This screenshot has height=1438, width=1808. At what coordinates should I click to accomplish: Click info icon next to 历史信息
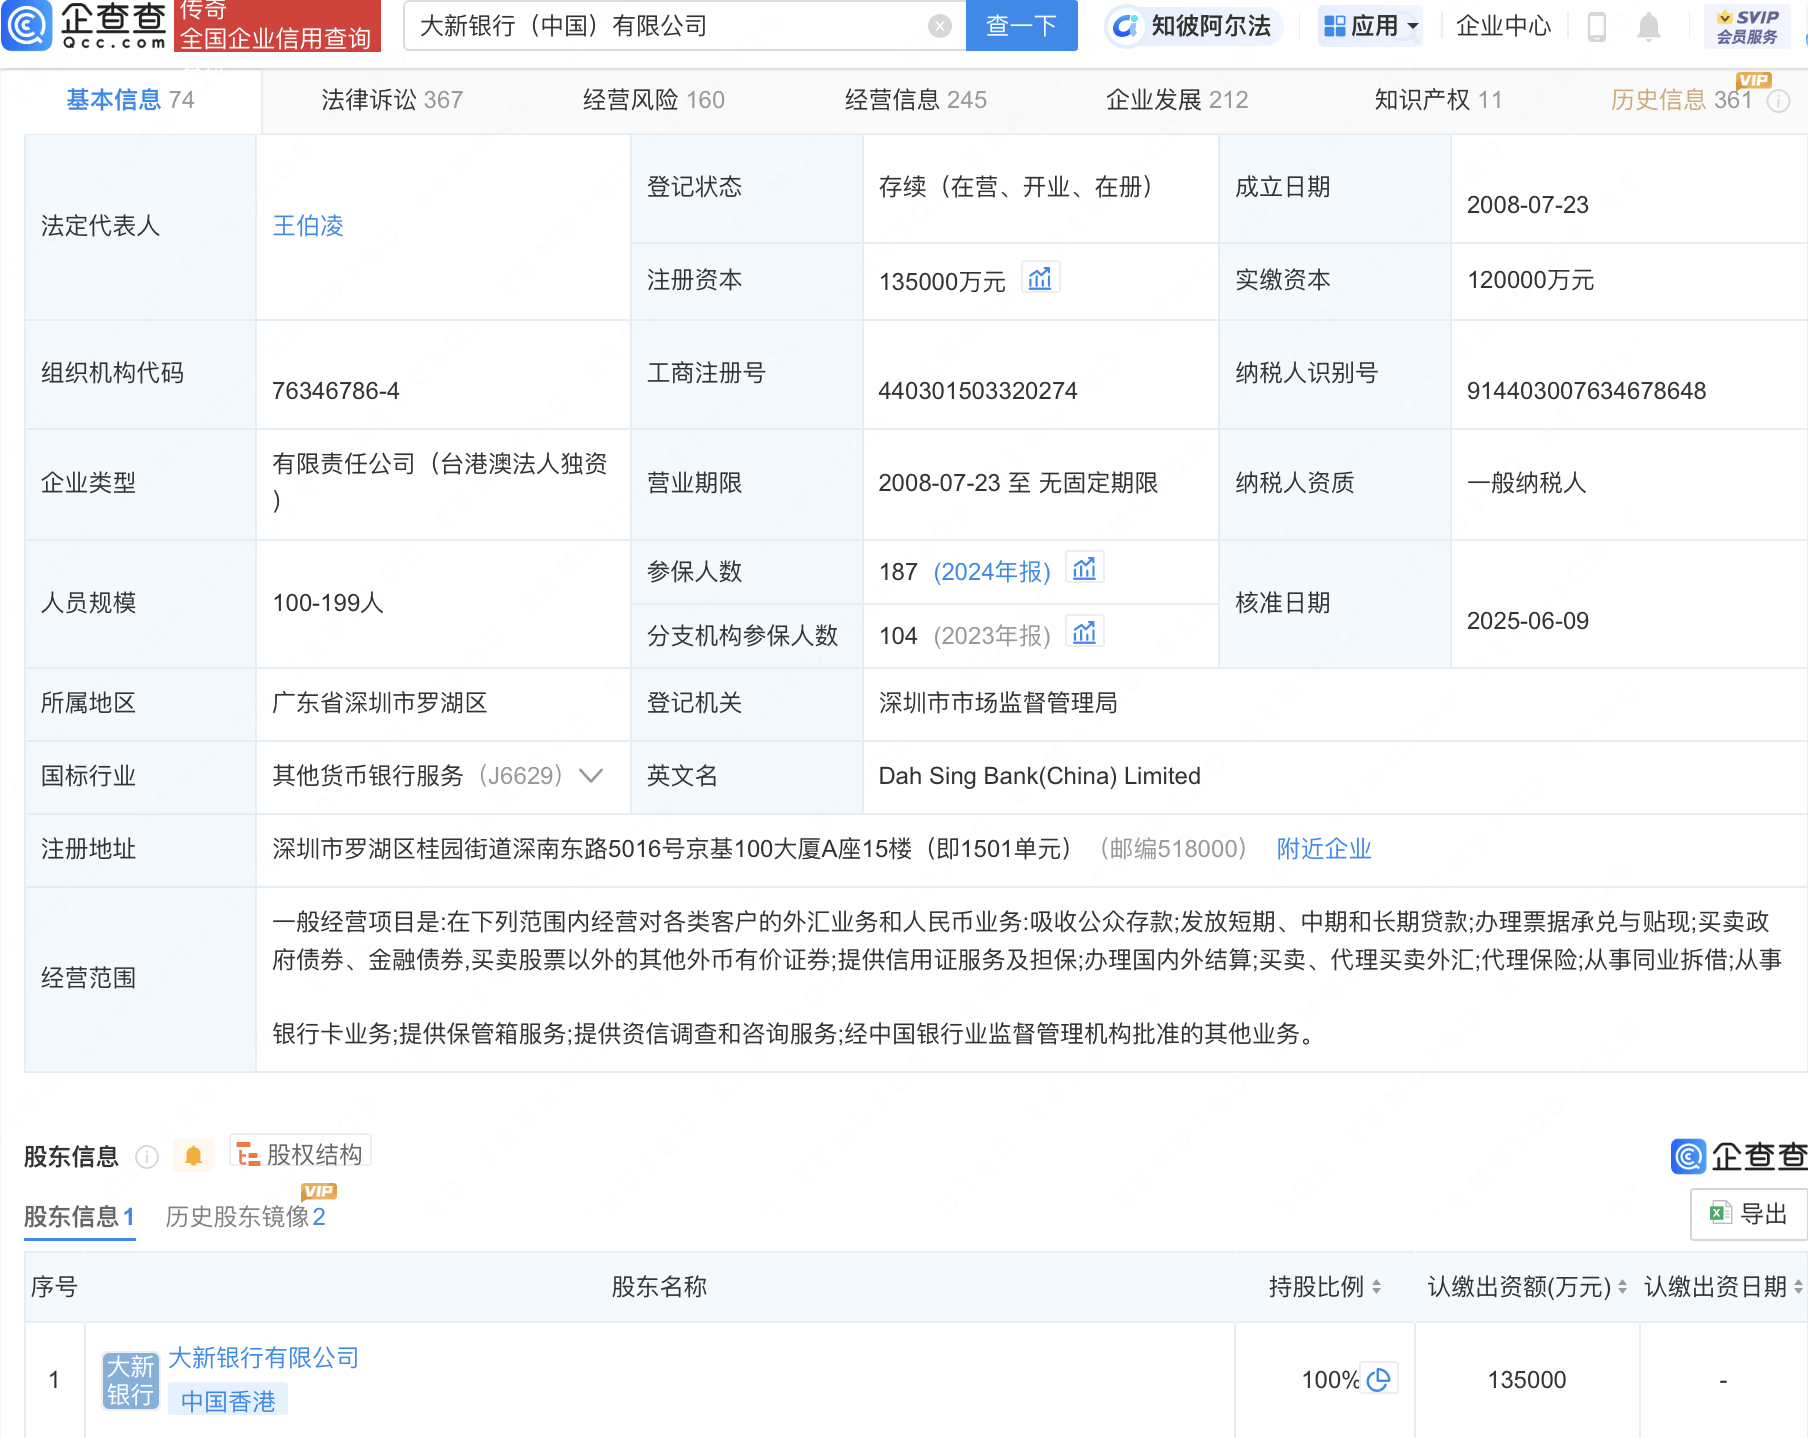pyautogui.click(x=1778, y=101)
